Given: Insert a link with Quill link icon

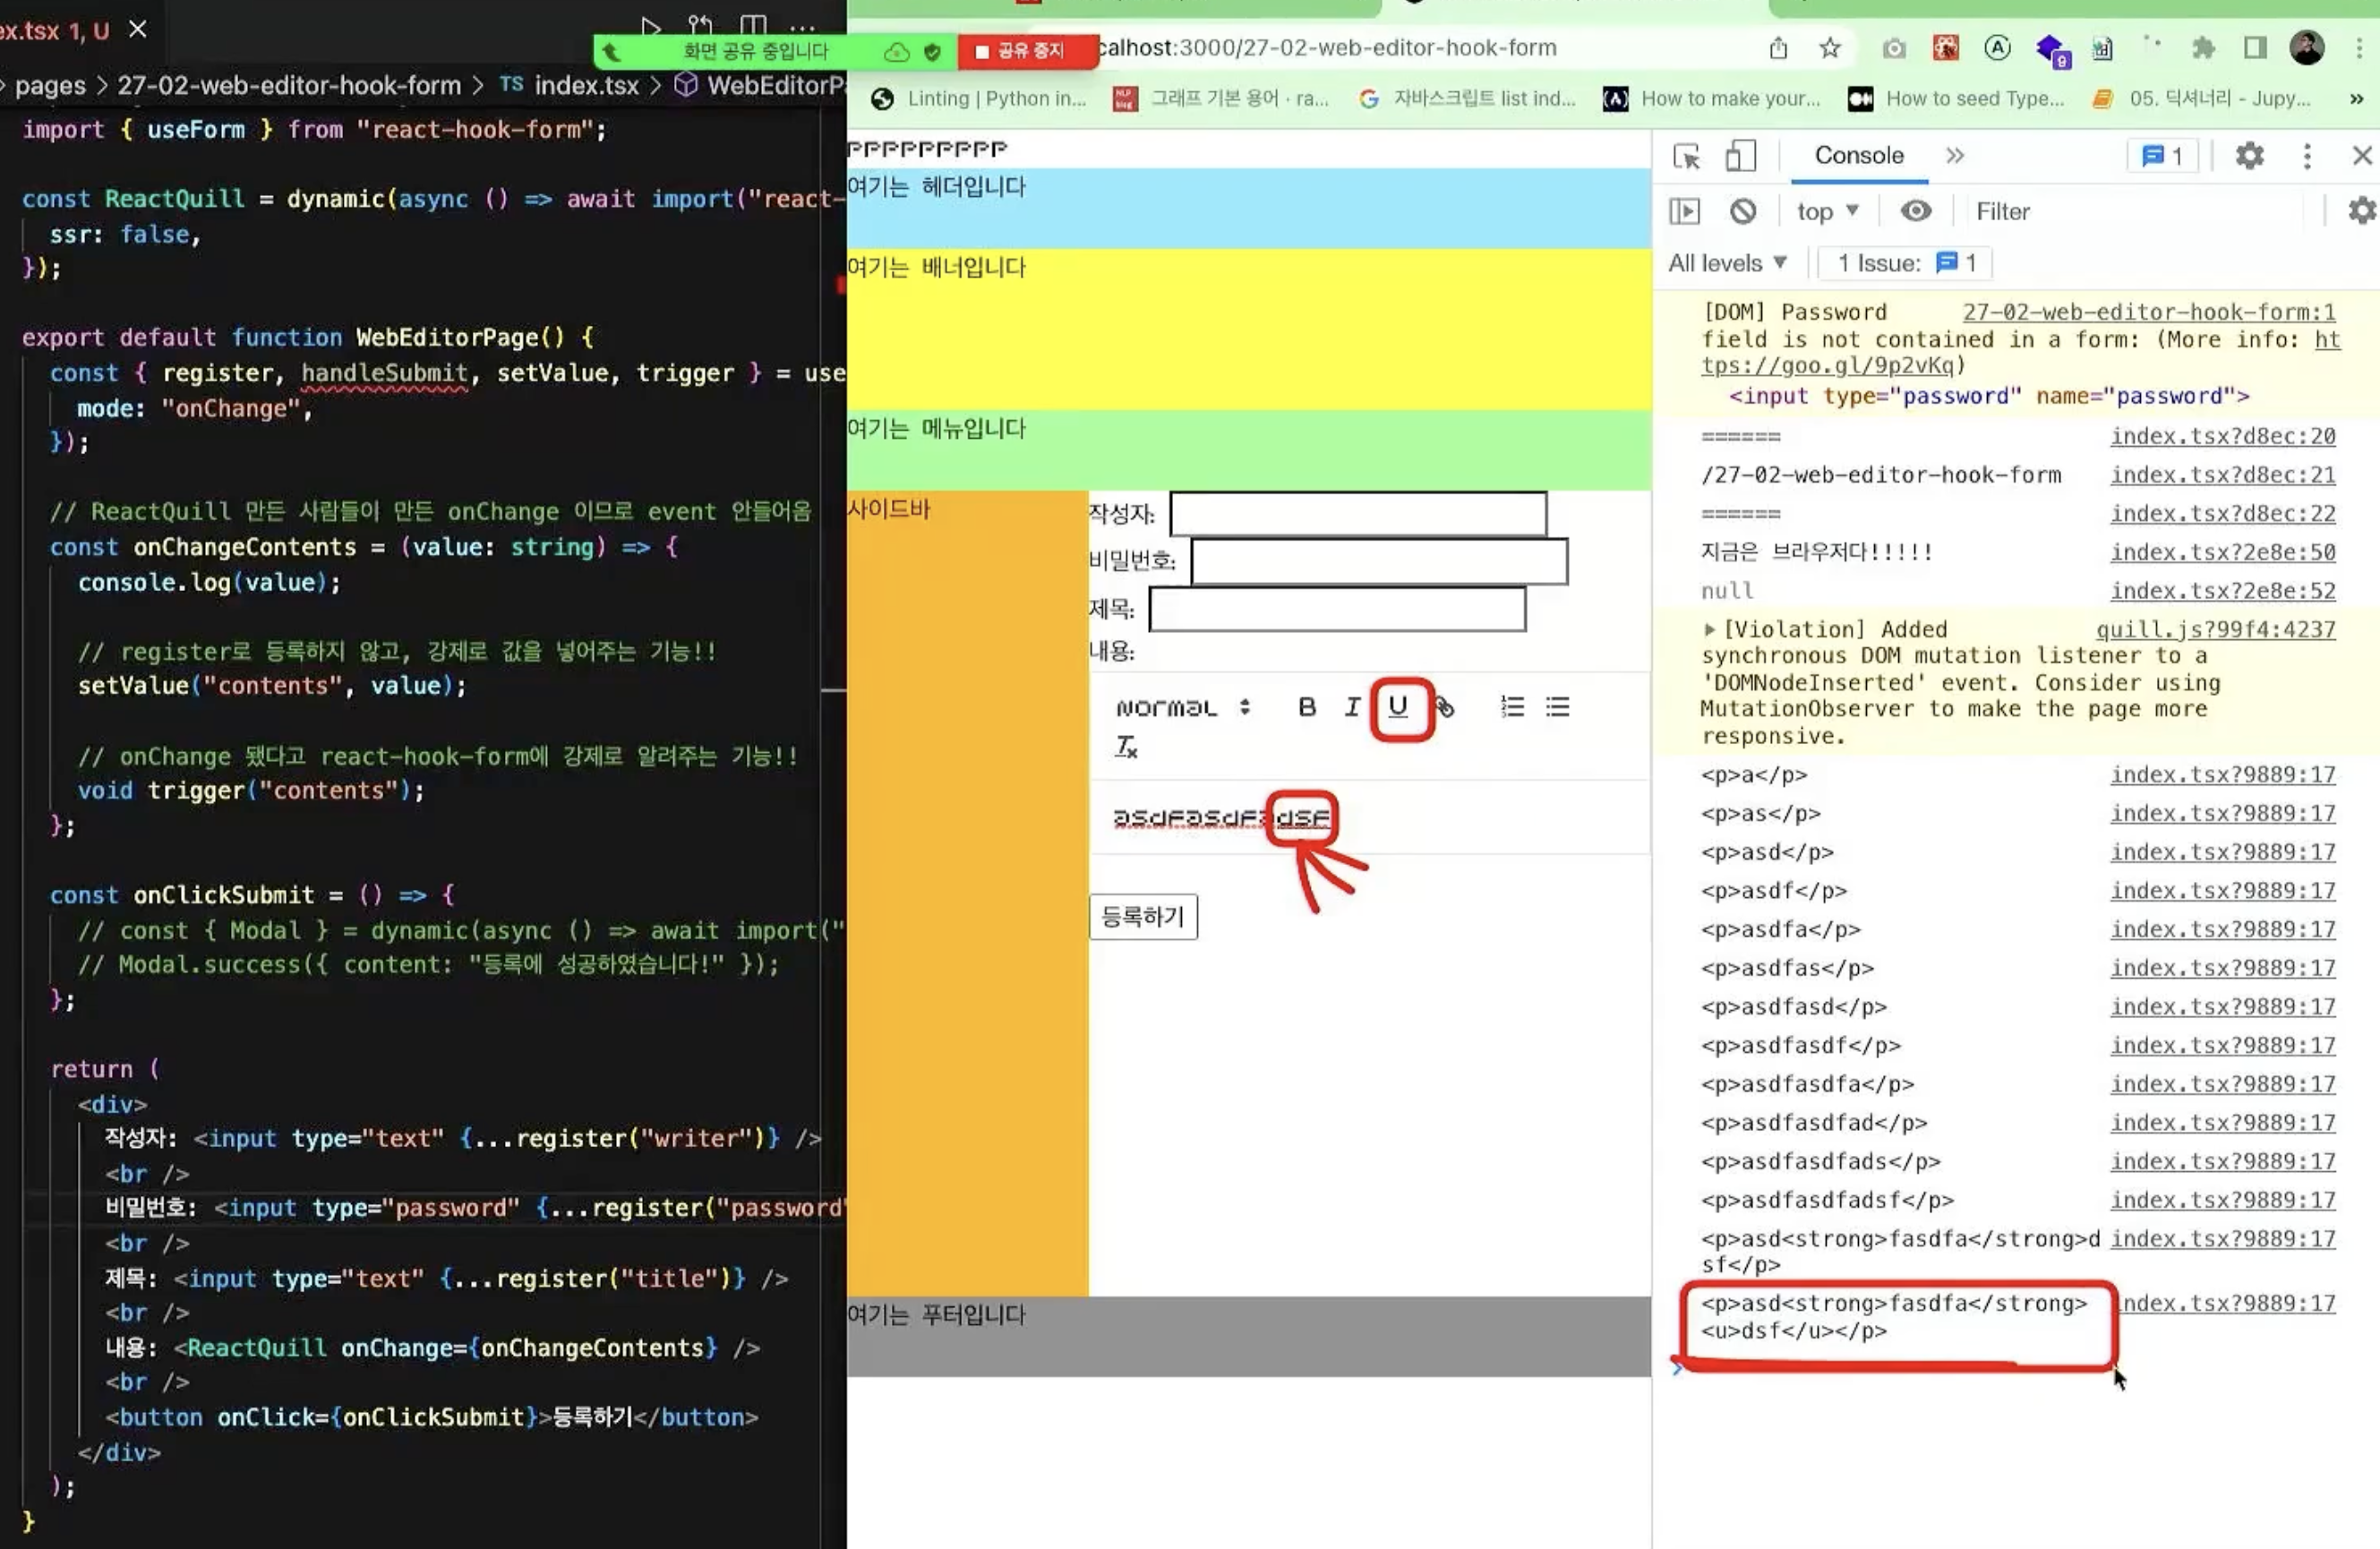Looking at the screenshot, I should (x=1445, y=707).
